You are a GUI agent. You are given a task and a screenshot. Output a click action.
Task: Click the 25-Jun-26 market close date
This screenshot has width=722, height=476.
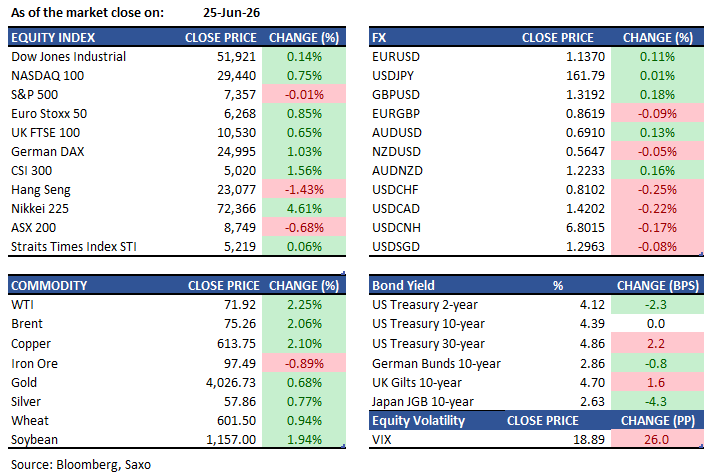232,12
